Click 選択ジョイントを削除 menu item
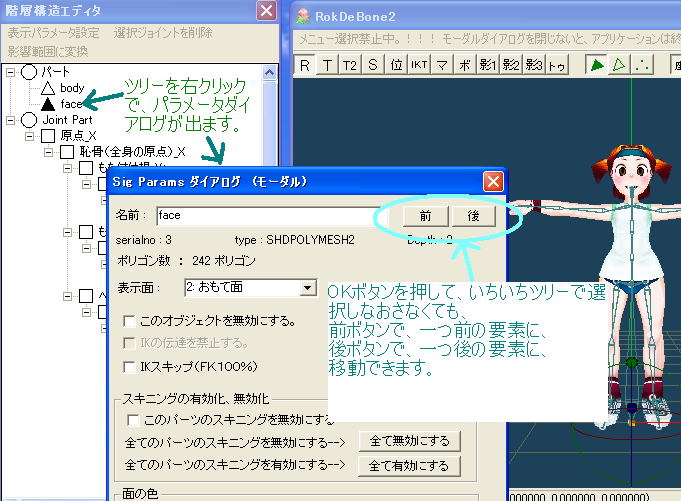 163,33
